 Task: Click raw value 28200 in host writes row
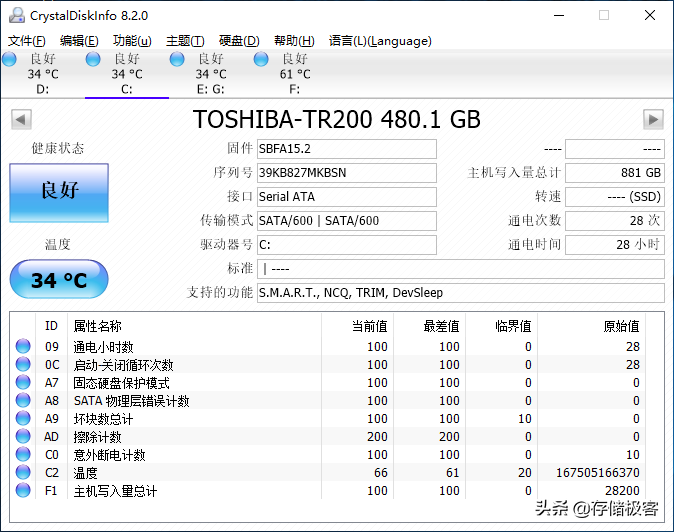tap(622, 491)
